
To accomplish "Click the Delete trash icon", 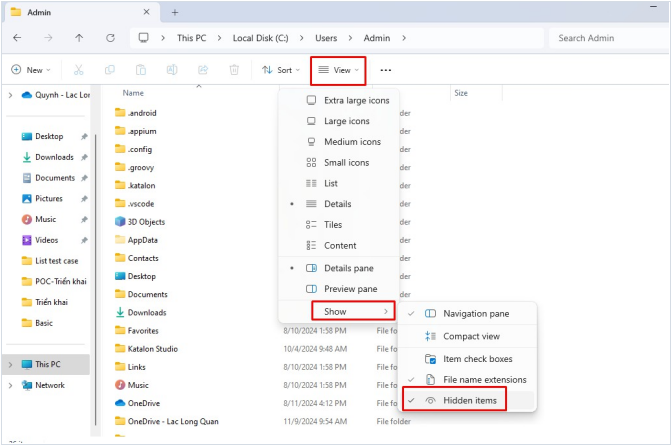I will tap(234, 70).
